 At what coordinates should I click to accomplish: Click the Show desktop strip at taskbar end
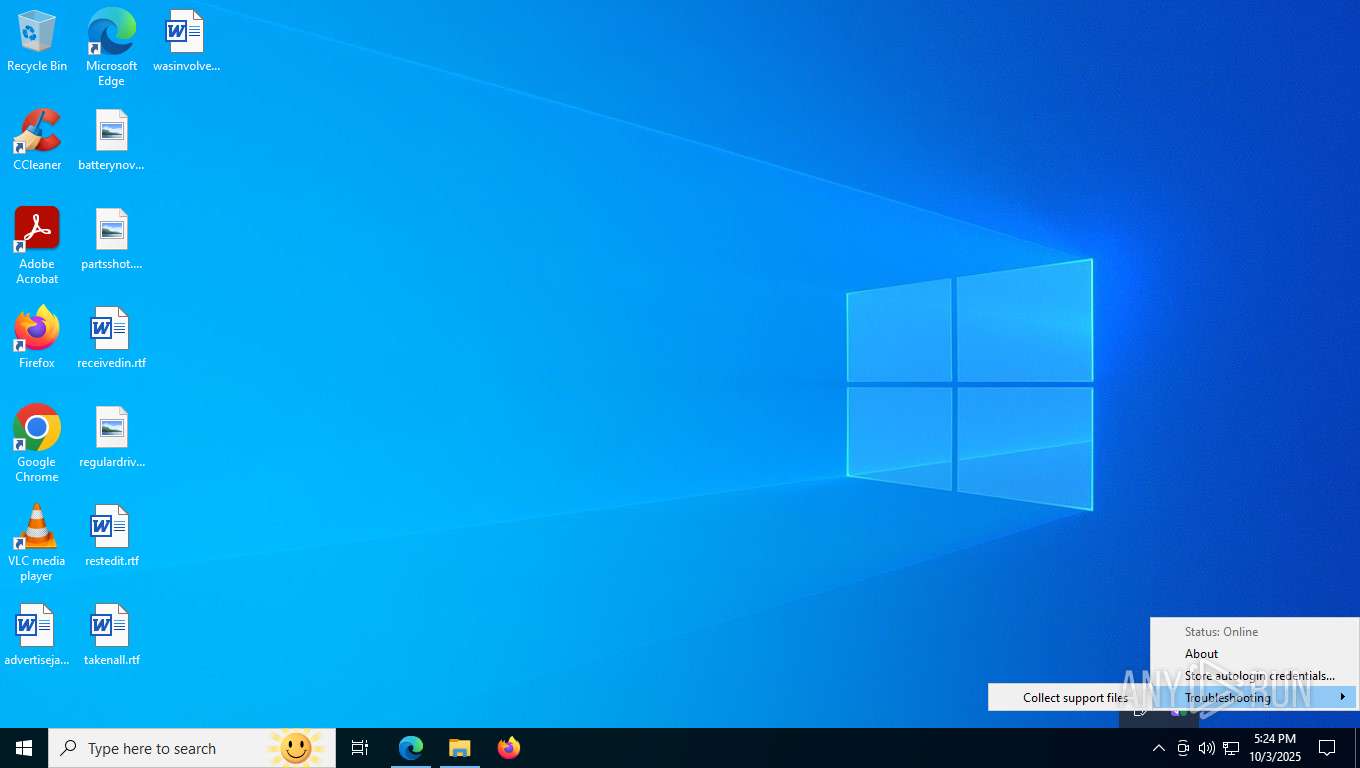1356,748
